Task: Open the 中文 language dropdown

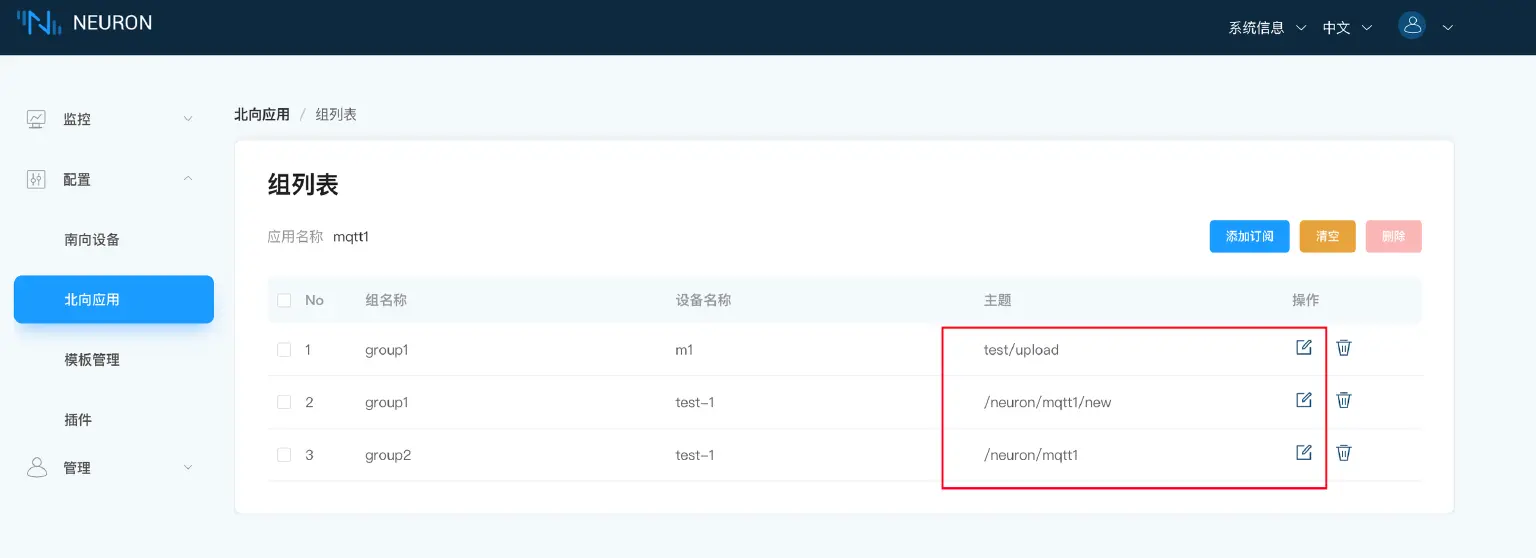Action: coord(1346,28)
